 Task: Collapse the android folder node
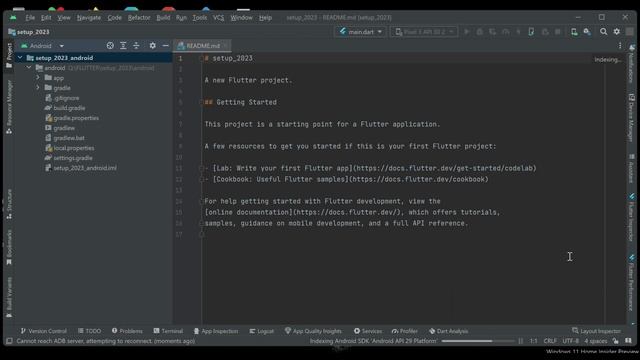pyautogui.click(x=29, y=68)
